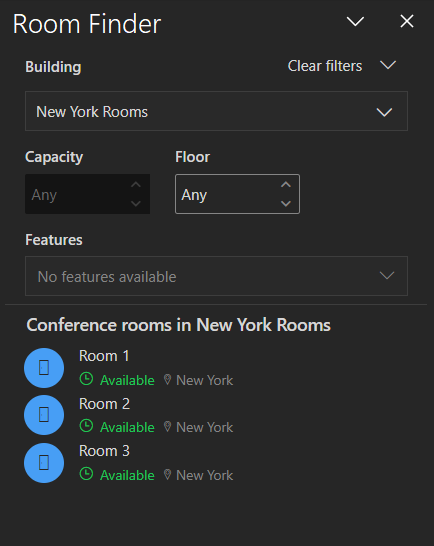
Task: Click the blue door icon for Room 2
Action: click(44, 415)
